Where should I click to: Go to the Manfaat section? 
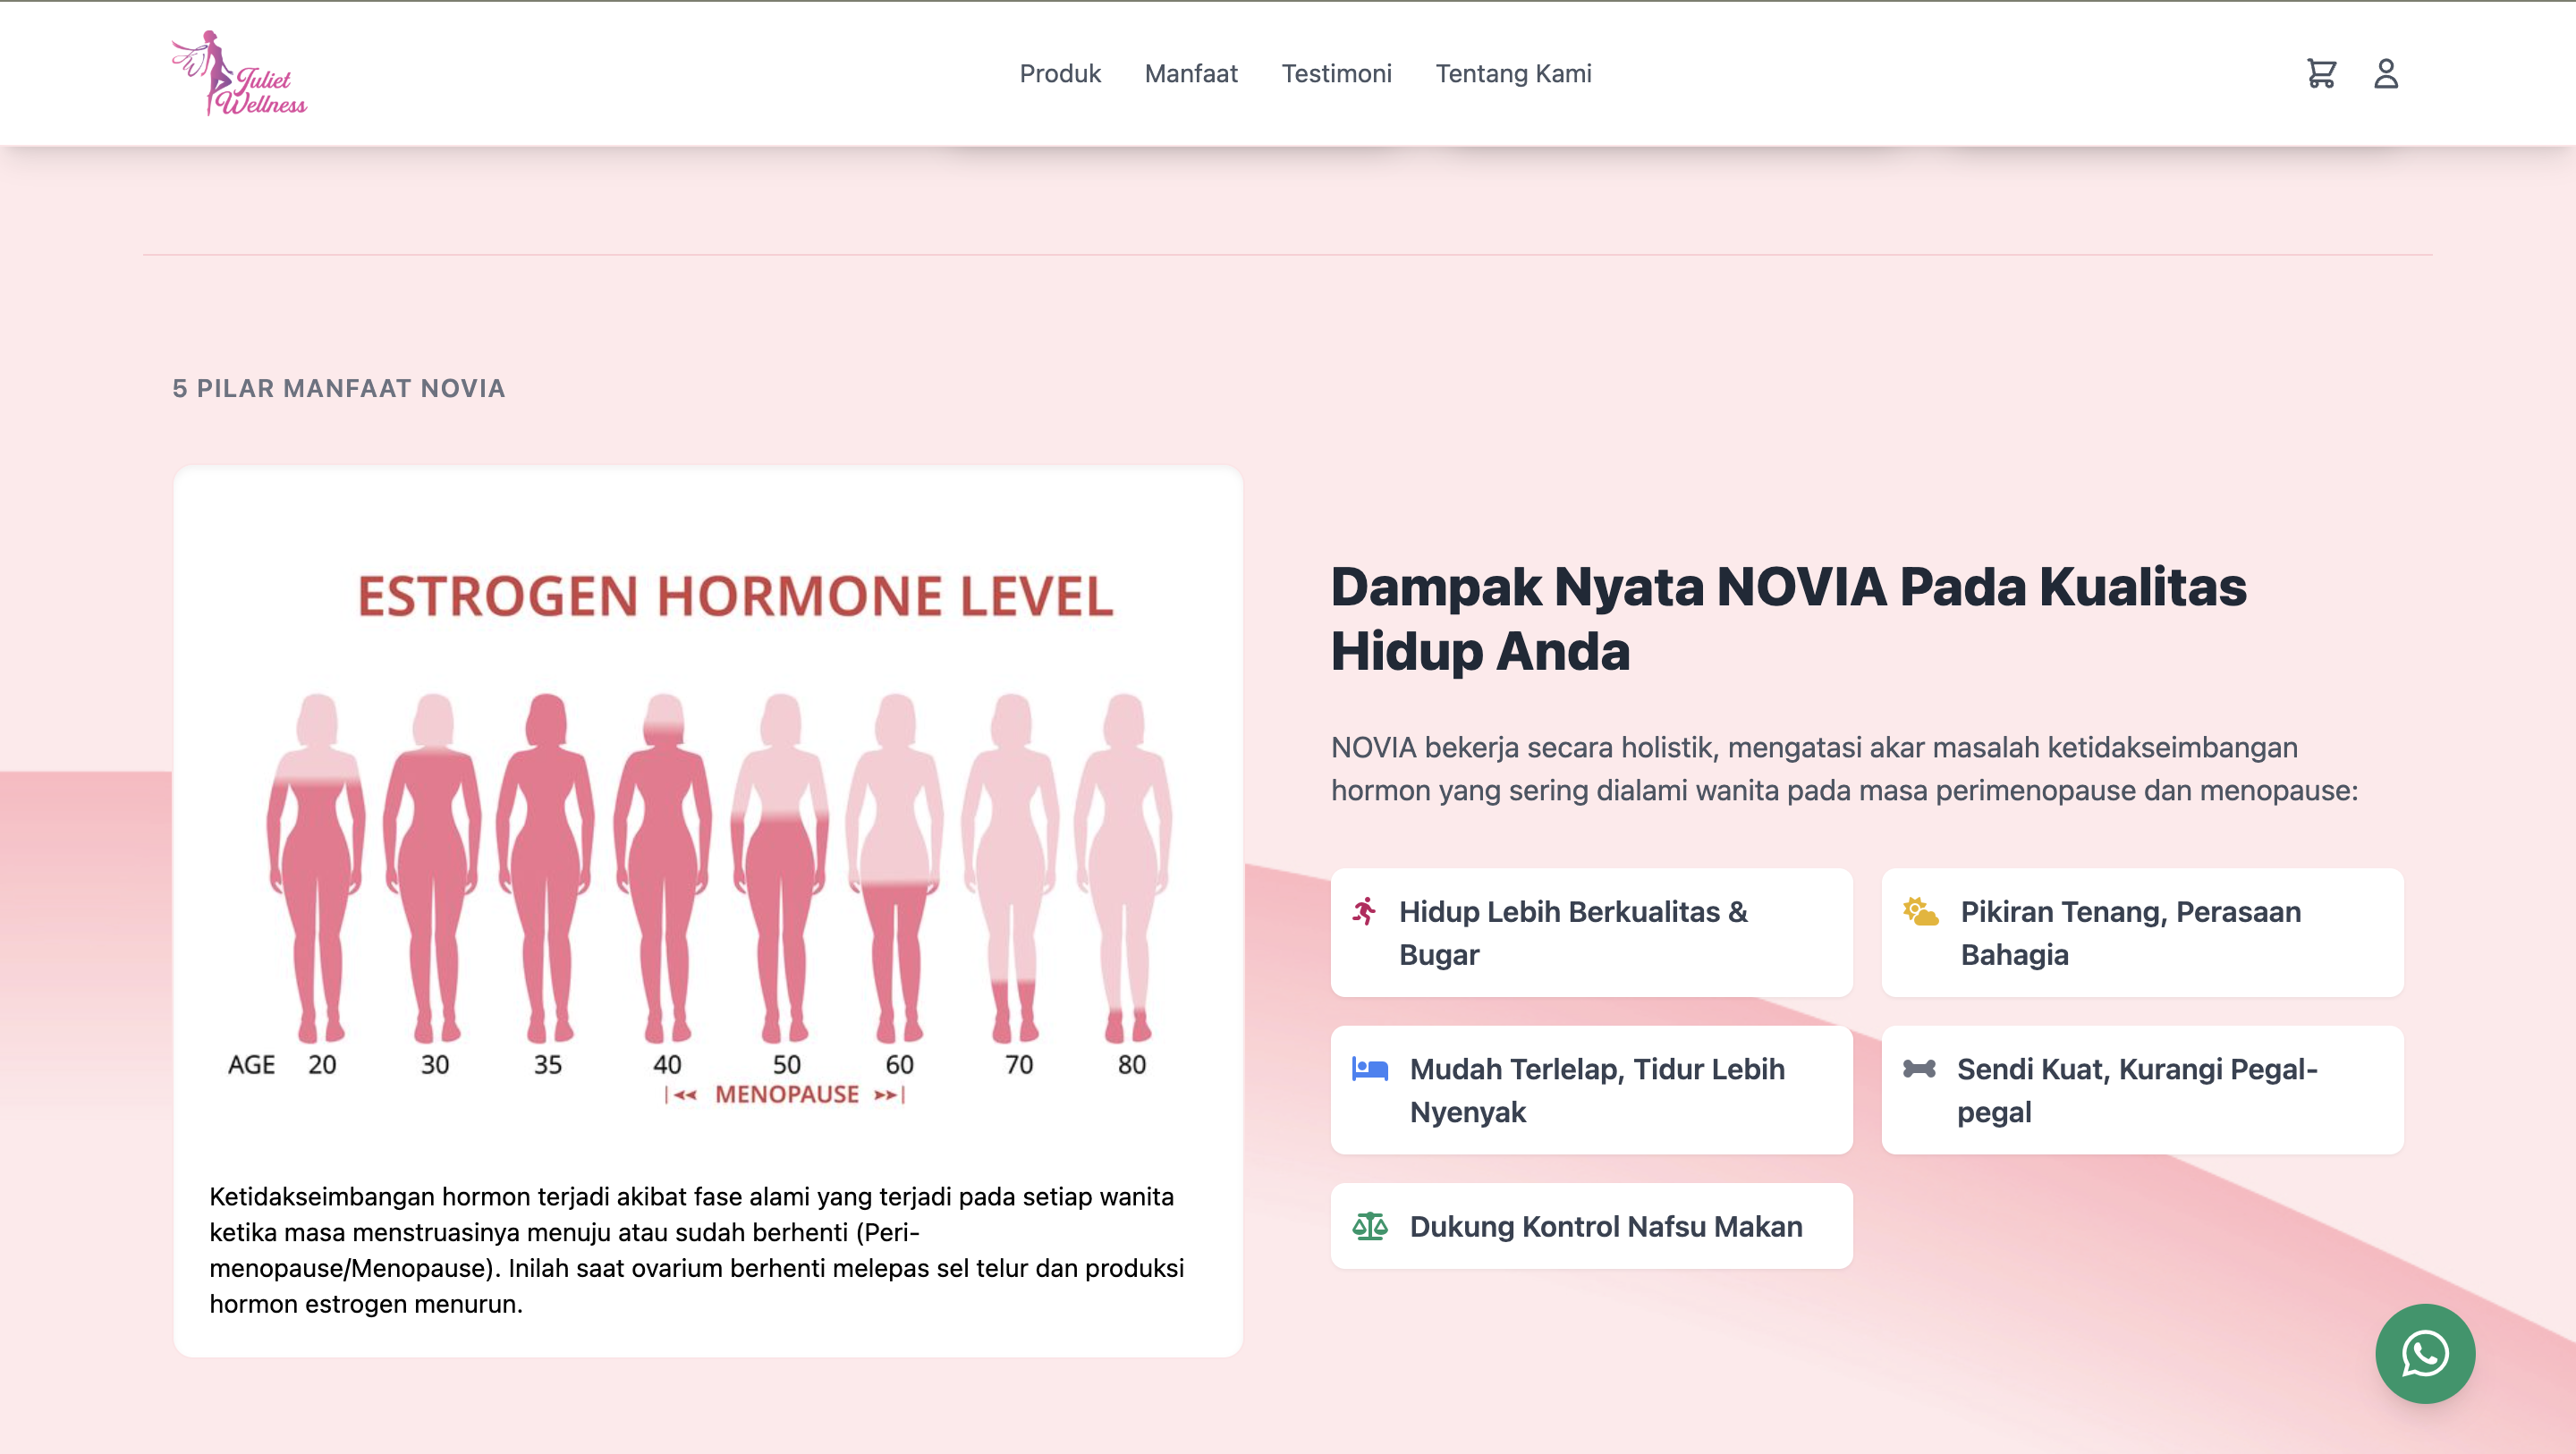click(1190, 74)
